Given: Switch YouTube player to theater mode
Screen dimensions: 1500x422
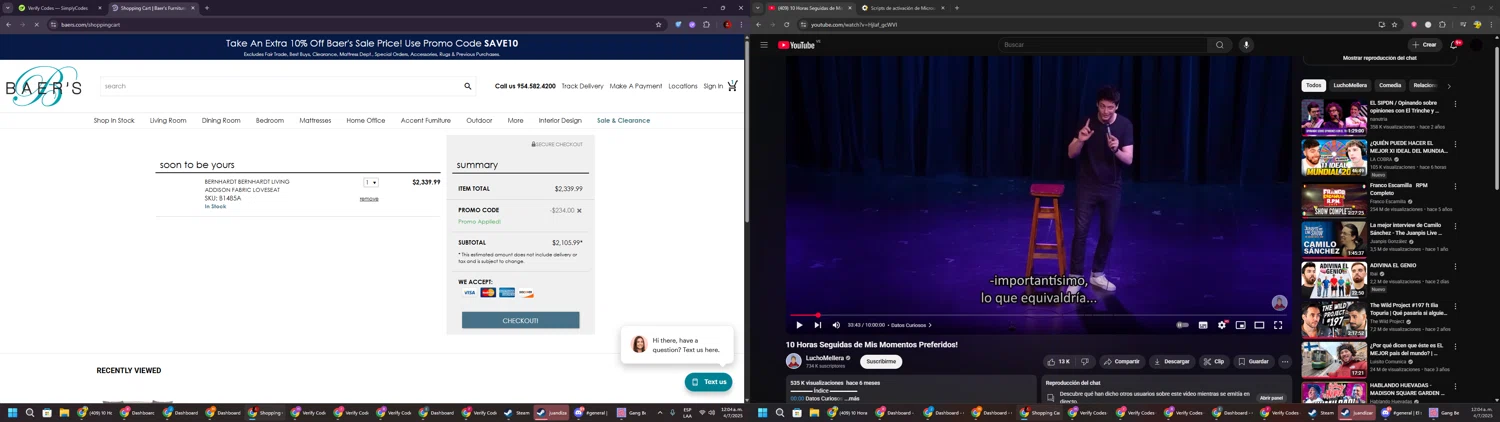Looking at the screenshot, I should (x=1259, y=325).
